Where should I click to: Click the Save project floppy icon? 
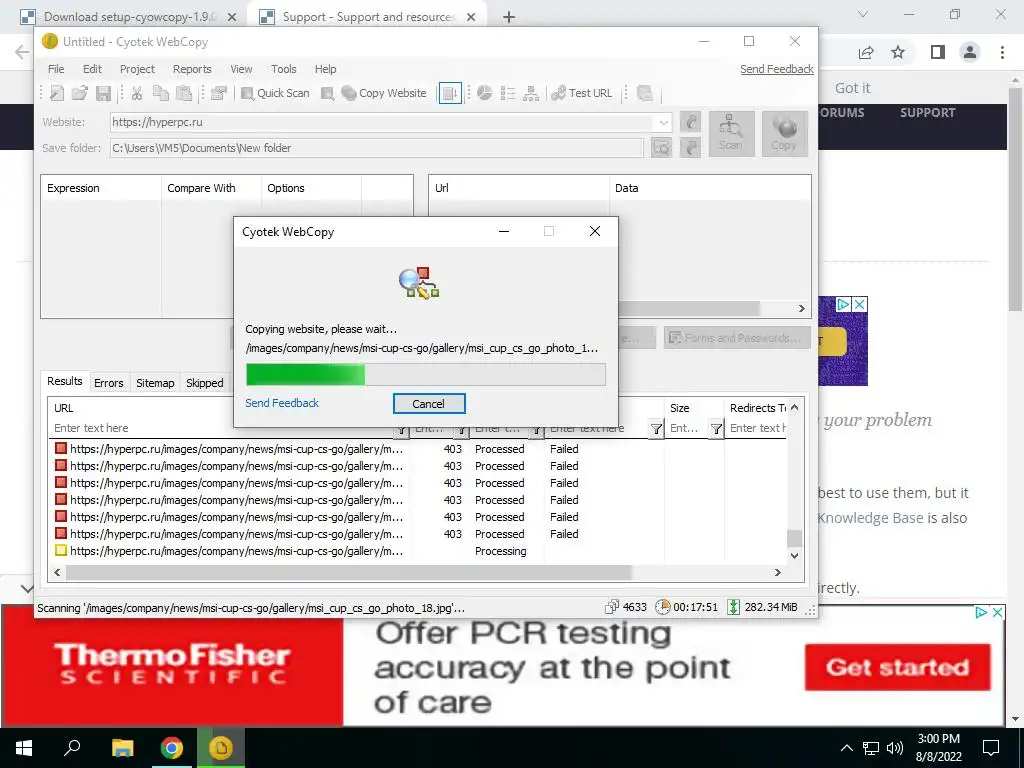click(x=103, y=93)
